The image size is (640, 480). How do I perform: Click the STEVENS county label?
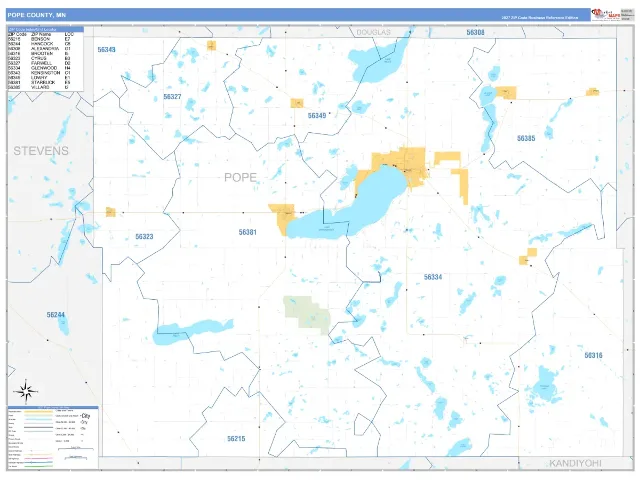click(41, 151)
